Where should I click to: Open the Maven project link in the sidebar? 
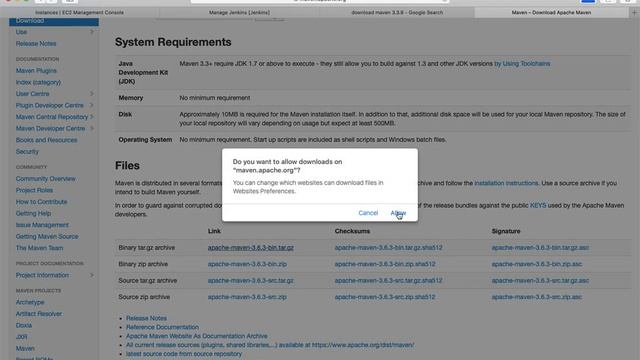[x=25, y=349]
